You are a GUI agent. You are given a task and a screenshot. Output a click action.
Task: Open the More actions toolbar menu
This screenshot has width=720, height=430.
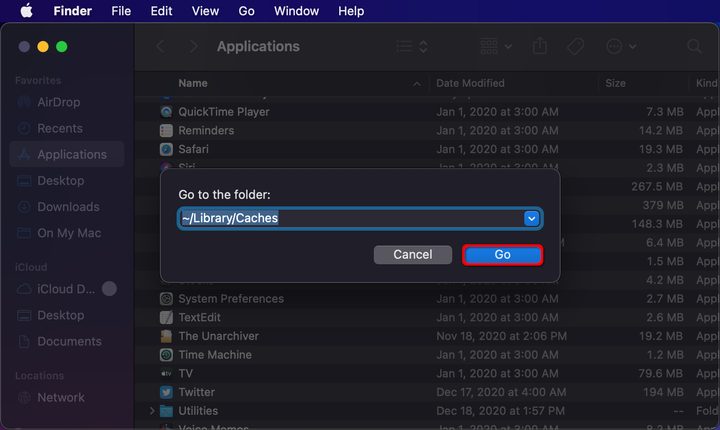click(x=621, y=46)
